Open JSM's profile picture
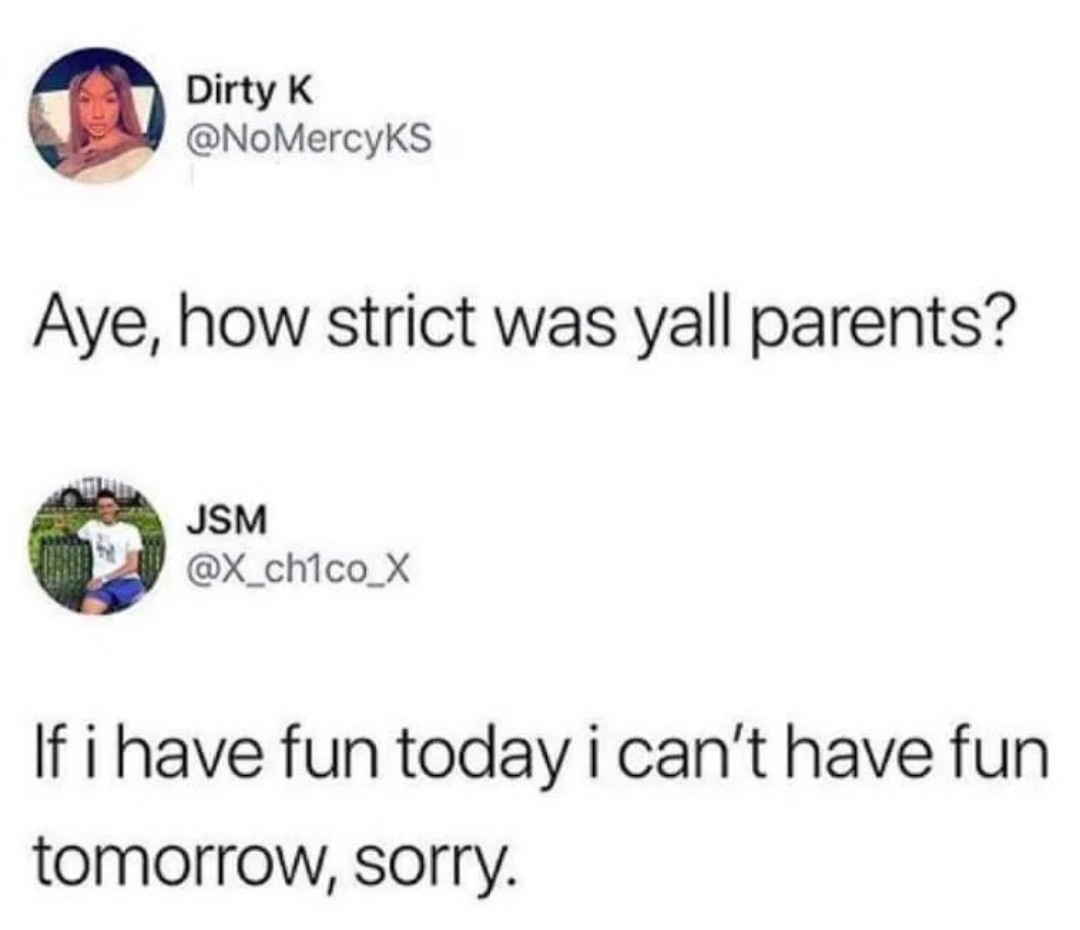 pos(96,544)
